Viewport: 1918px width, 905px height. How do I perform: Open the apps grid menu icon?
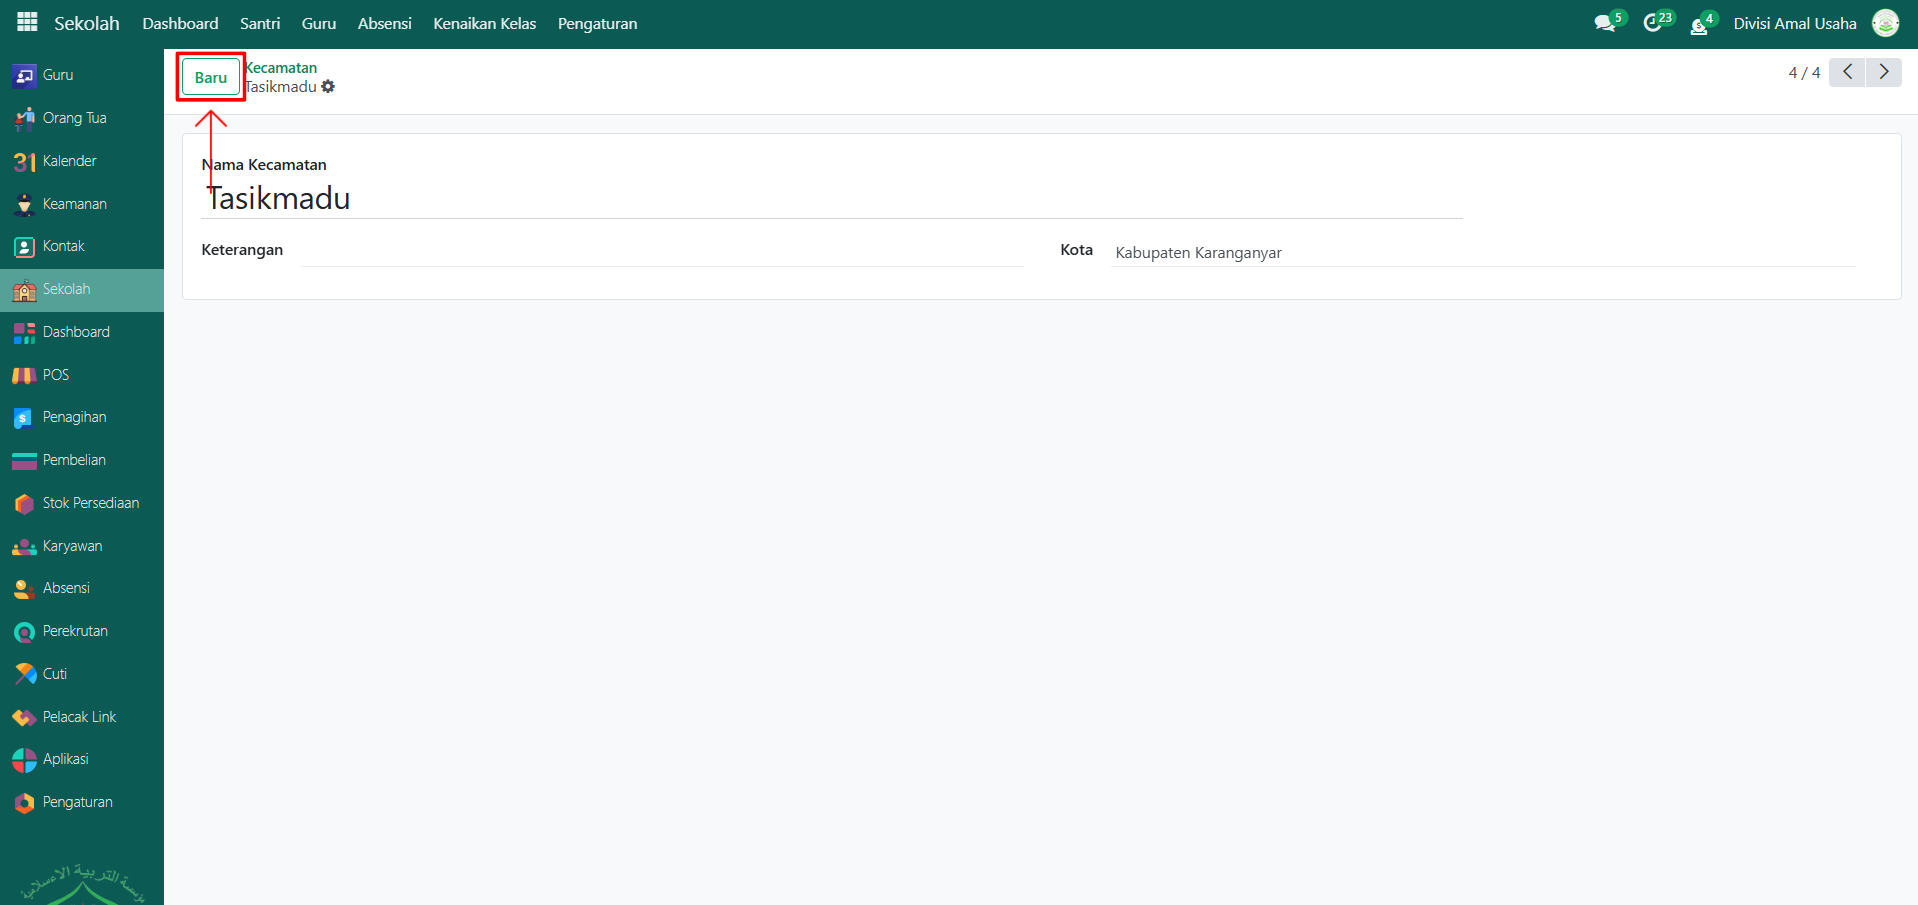pyautogui.click(x=27, y=22)
